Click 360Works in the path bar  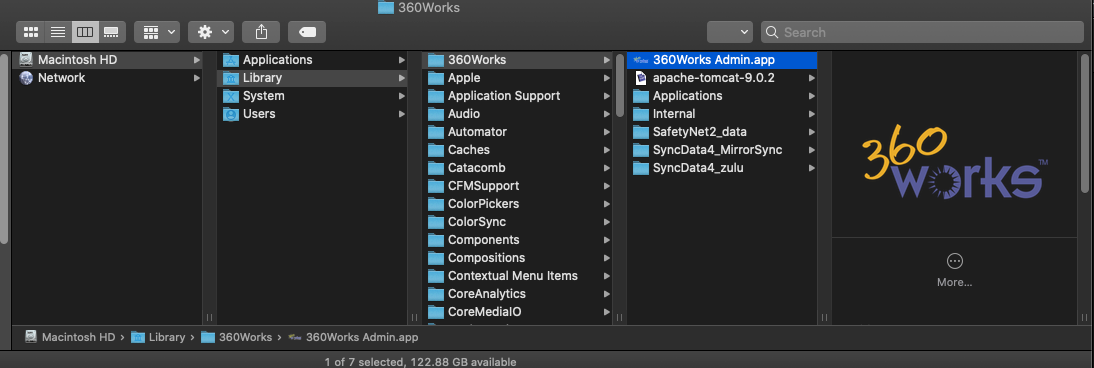(x=237, y=337)
